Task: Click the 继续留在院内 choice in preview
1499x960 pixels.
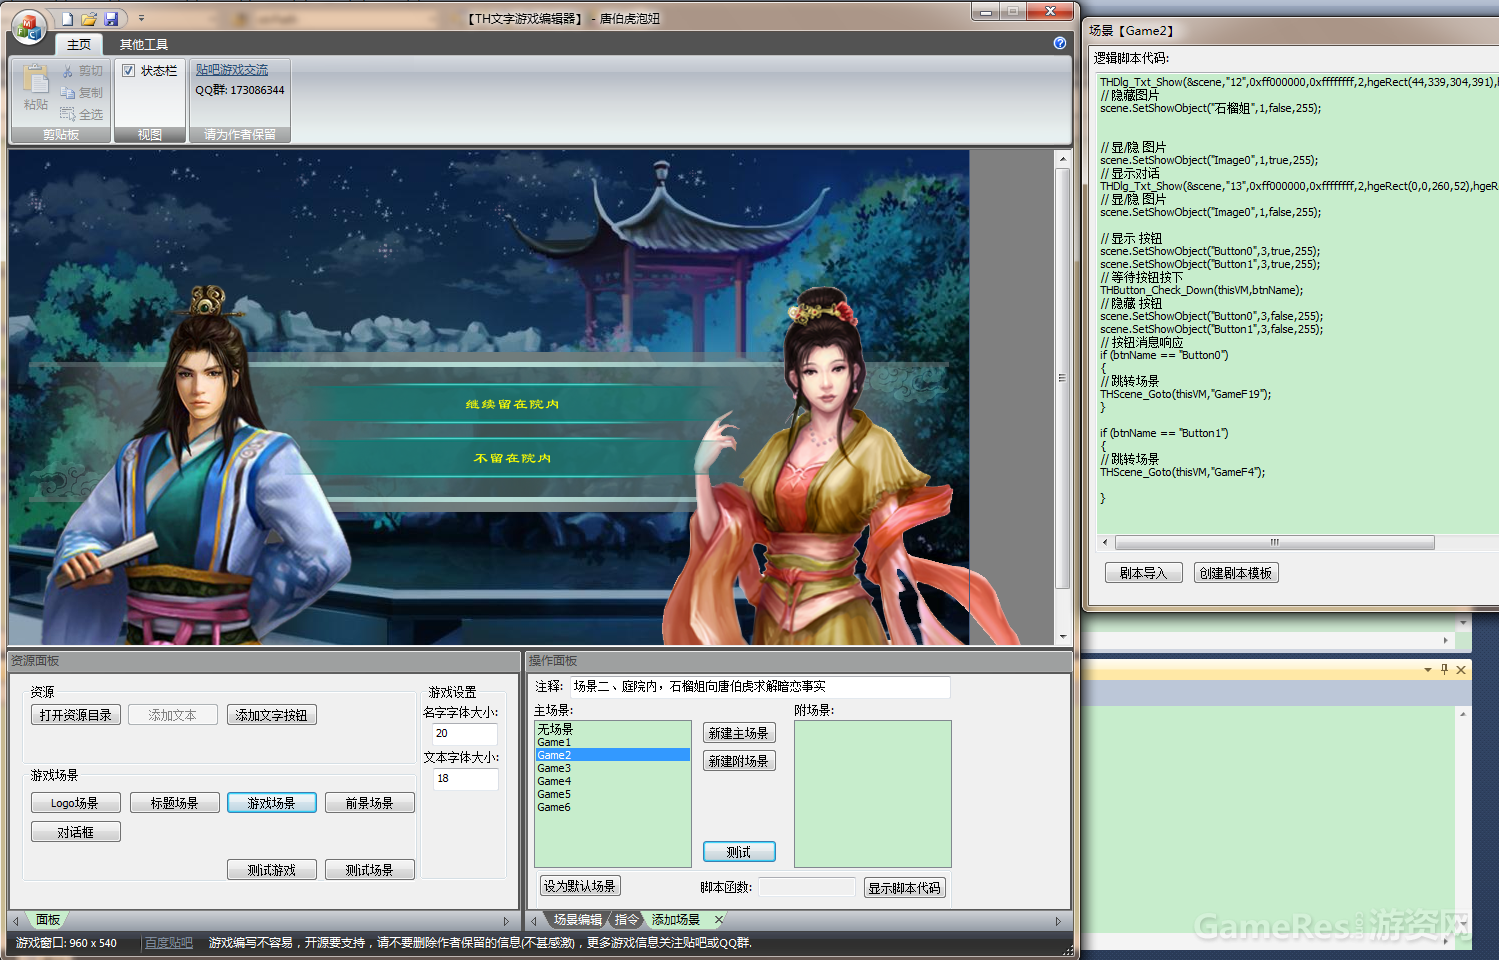Action: click(x=512, y=404)
